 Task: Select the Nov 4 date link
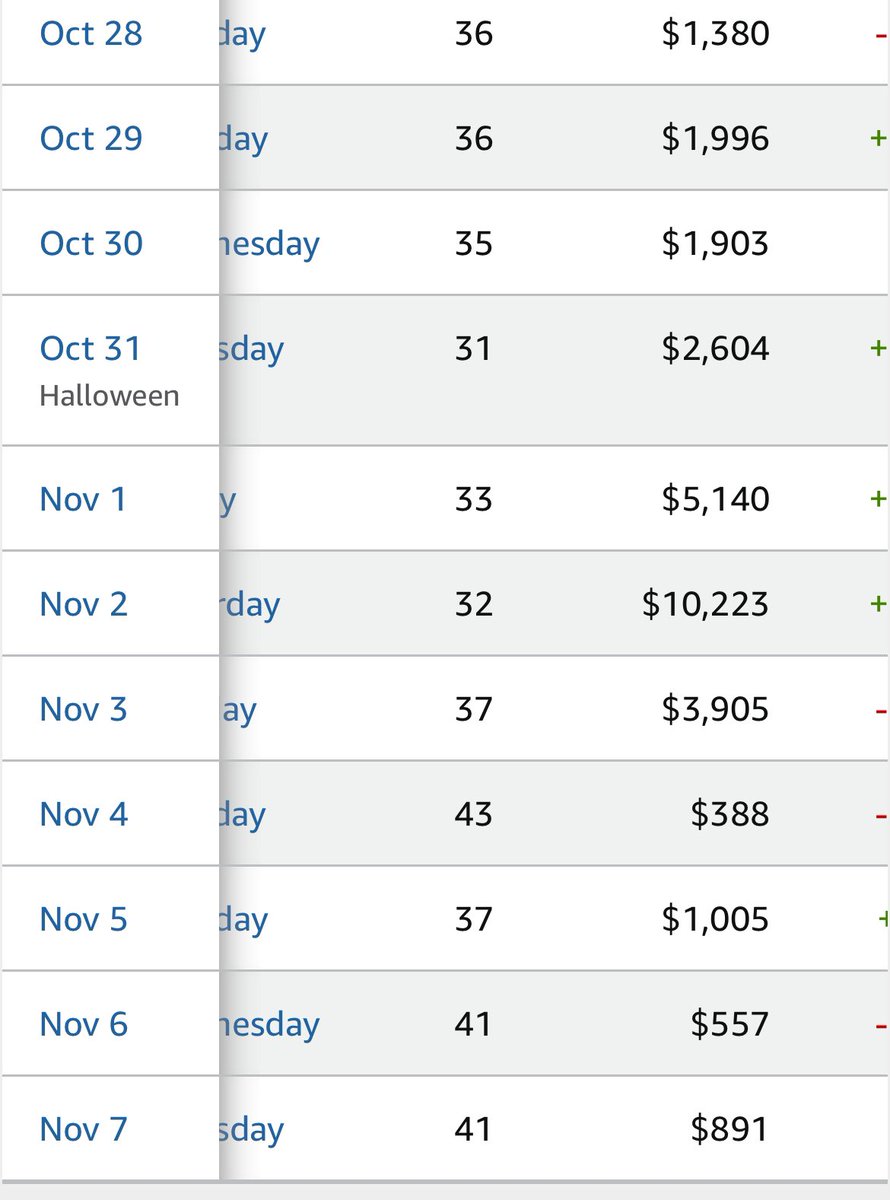click(84, 814)
